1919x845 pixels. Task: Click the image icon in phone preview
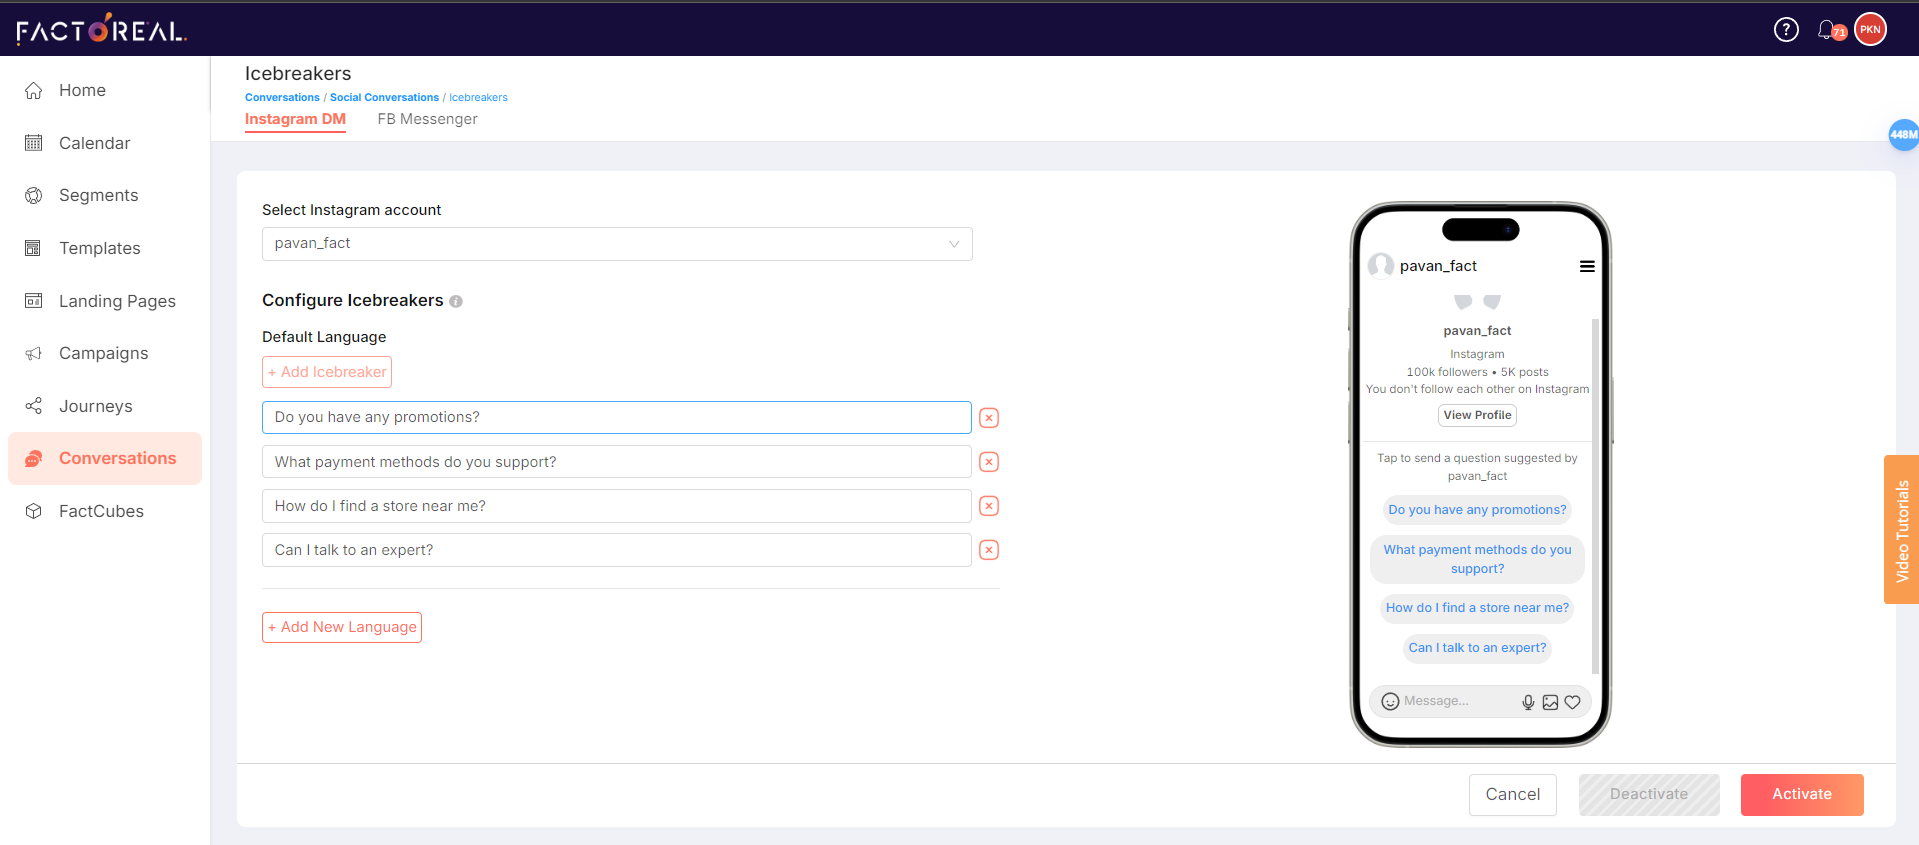(1550, 702)
